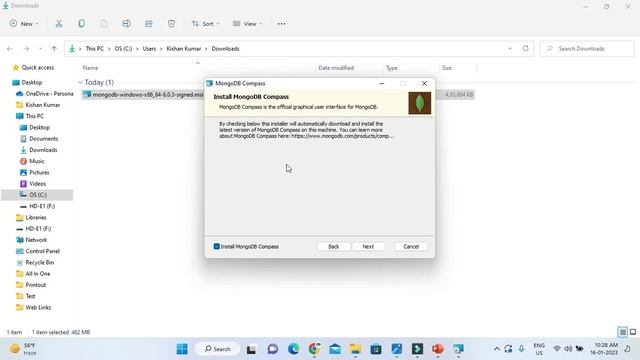640x360 pixels.
Task: Click the Rename icon in Explorer toolbar
Action: coord(127,24)
